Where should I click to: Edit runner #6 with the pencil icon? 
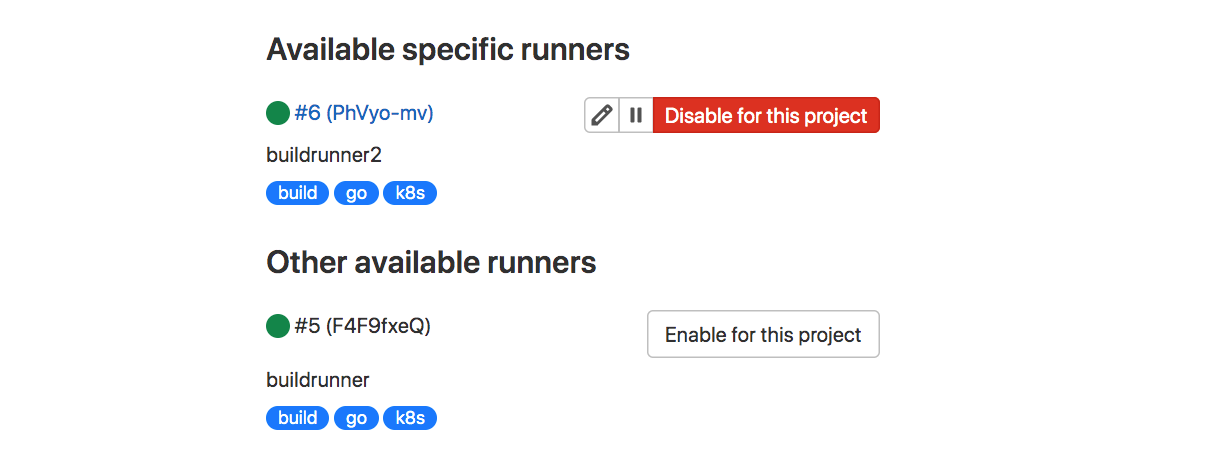[602, 115]
